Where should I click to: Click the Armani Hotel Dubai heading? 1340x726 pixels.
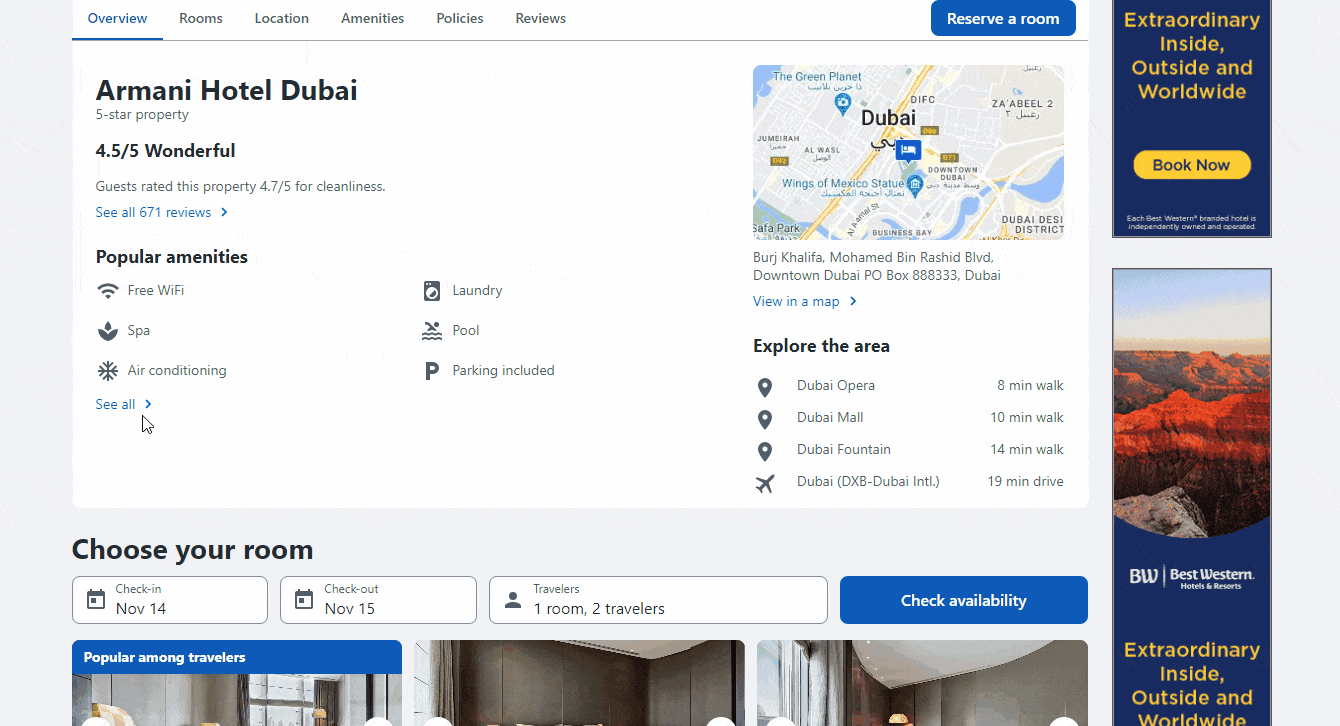[x=227, y=90]
